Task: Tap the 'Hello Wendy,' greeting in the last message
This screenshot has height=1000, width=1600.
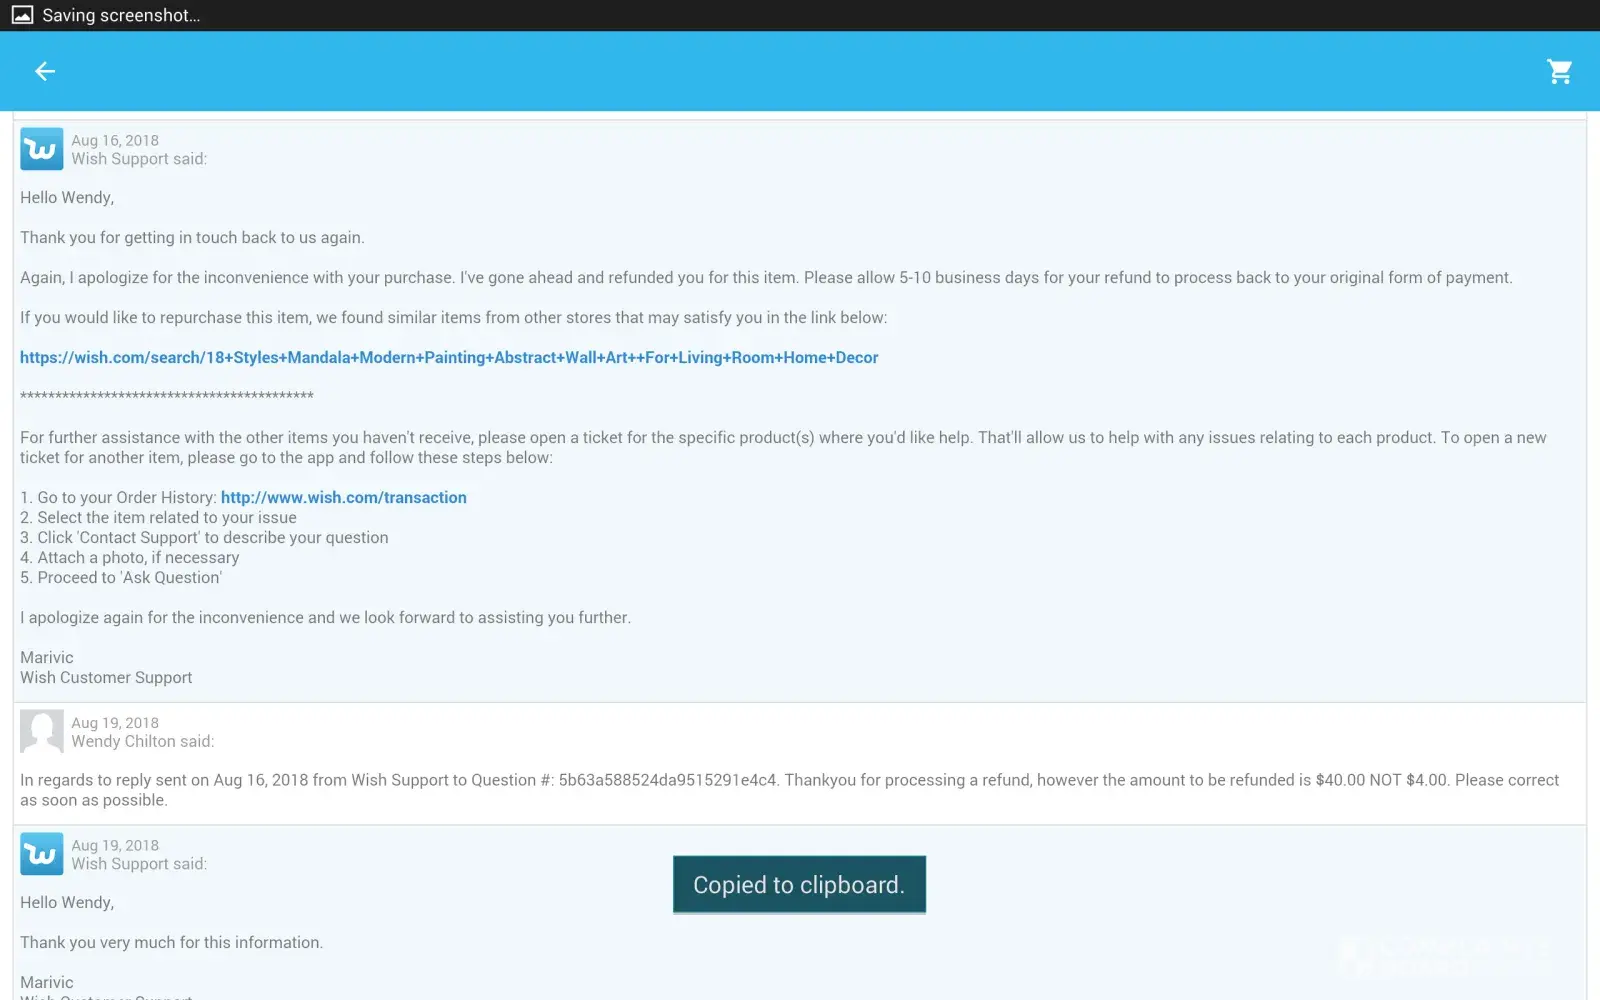Action: pos(67,903)
